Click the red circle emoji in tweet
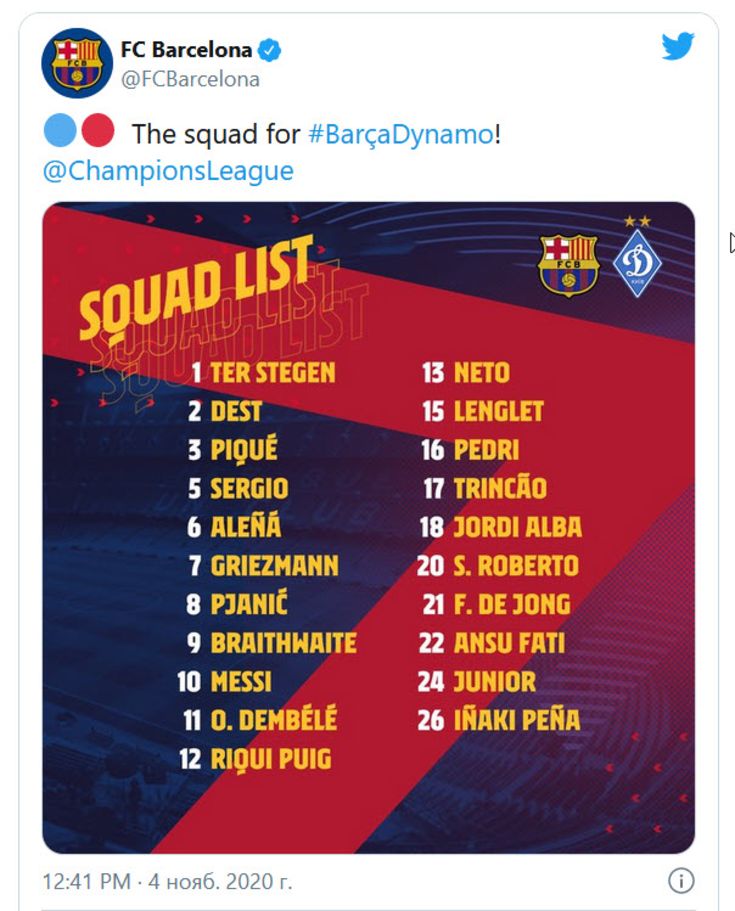The image size is (735, 911). coord(98,130)
